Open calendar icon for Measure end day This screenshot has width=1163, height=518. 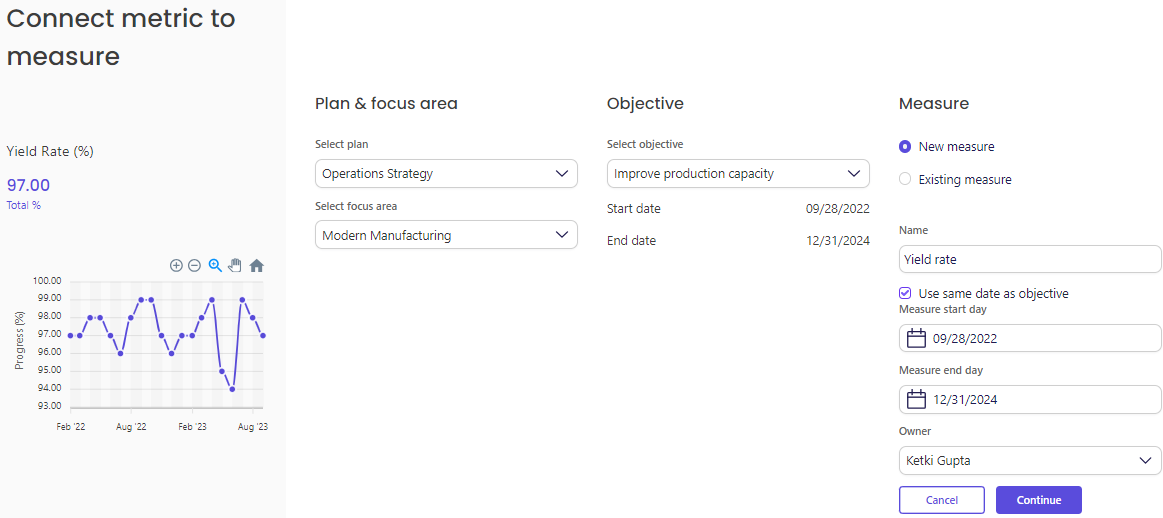(x=915, y=400)
